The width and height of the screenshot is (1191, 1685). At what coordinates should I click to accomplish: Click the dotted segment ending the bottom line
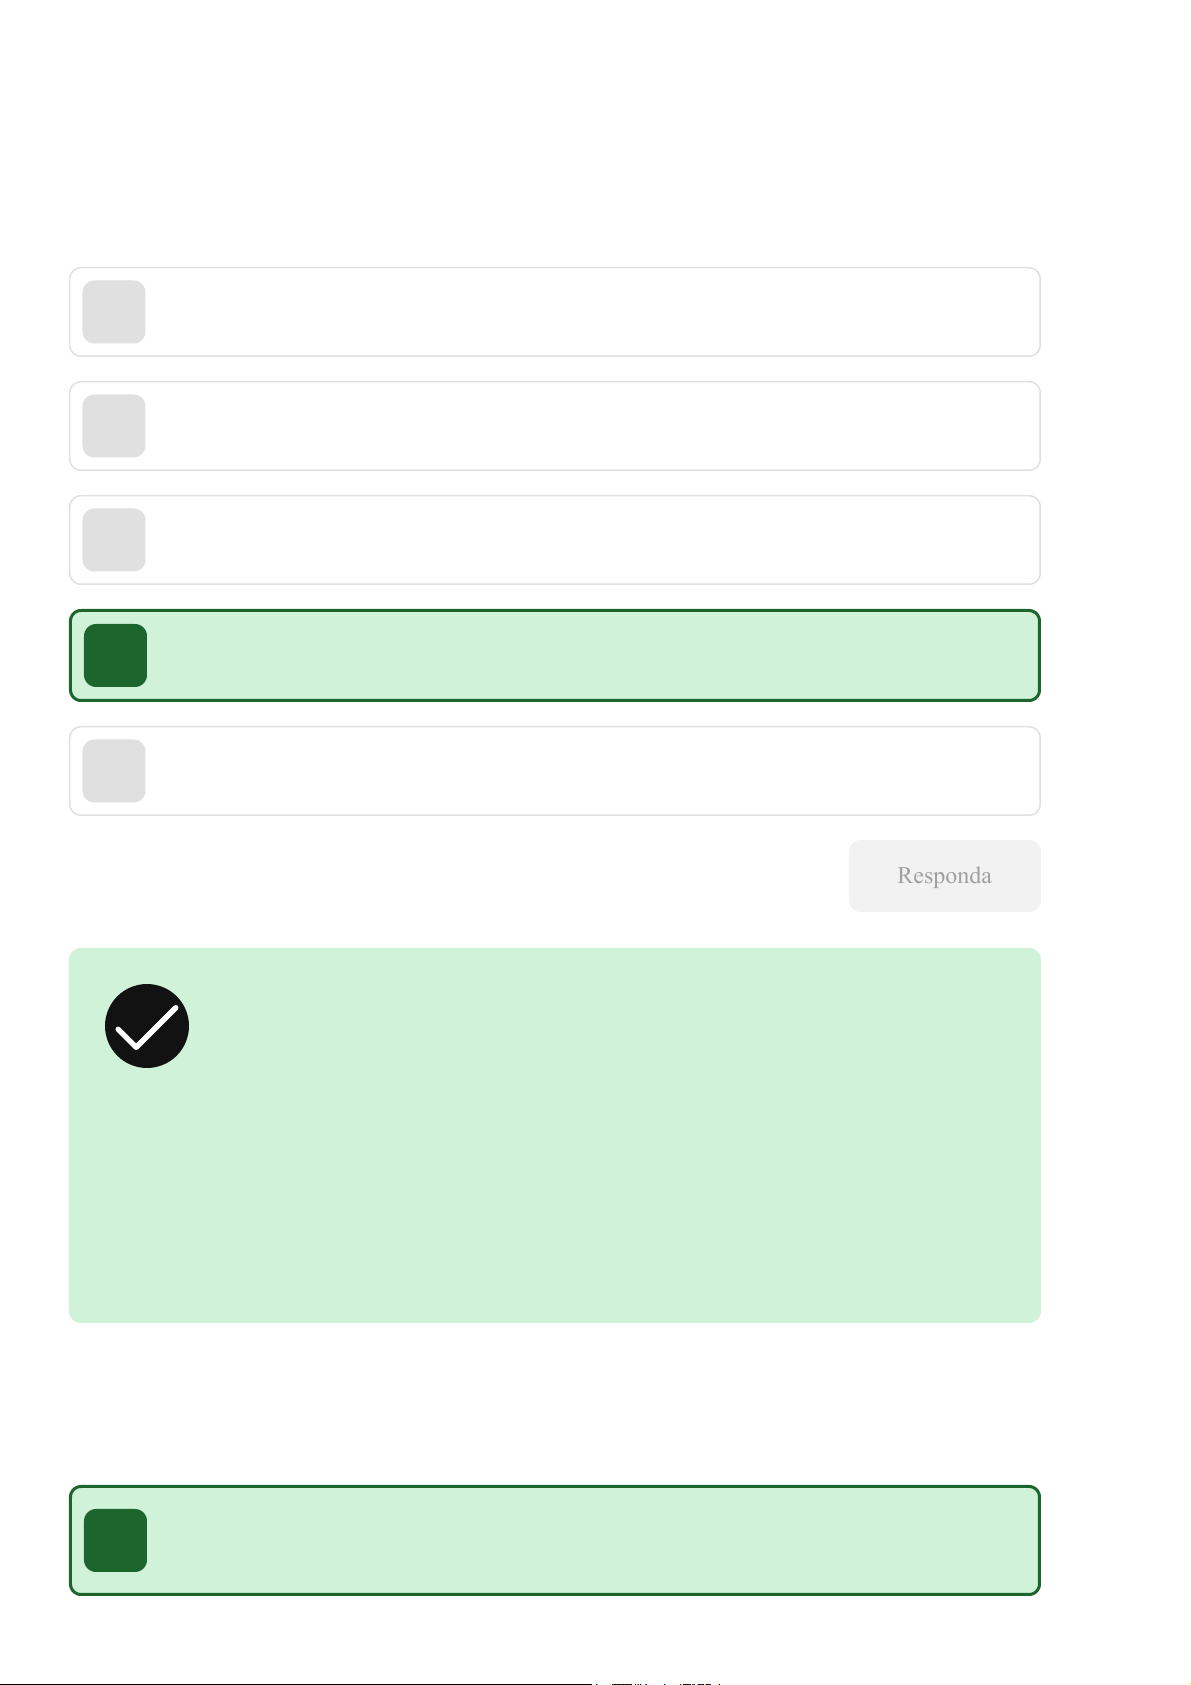tap(660, 1683)
